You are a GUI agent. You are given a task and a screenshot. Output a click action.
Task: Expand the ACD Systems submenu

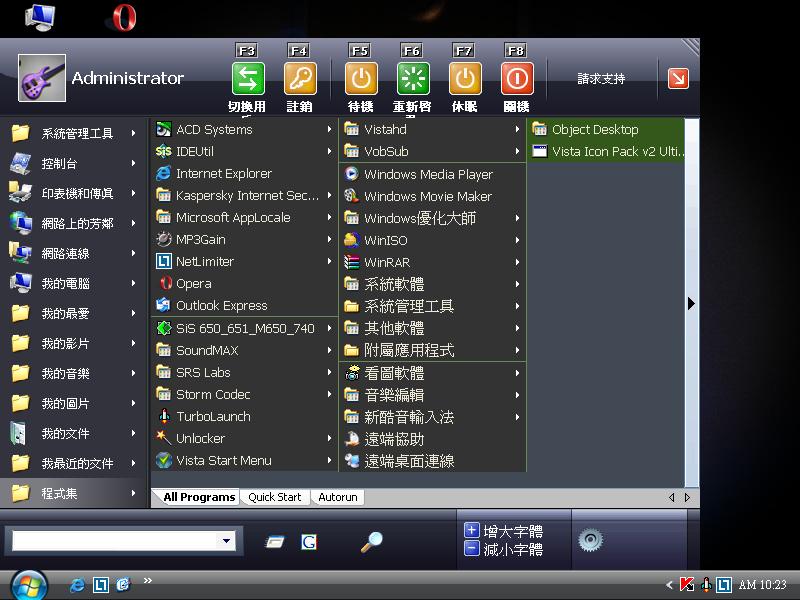click(x=245, y=130)
